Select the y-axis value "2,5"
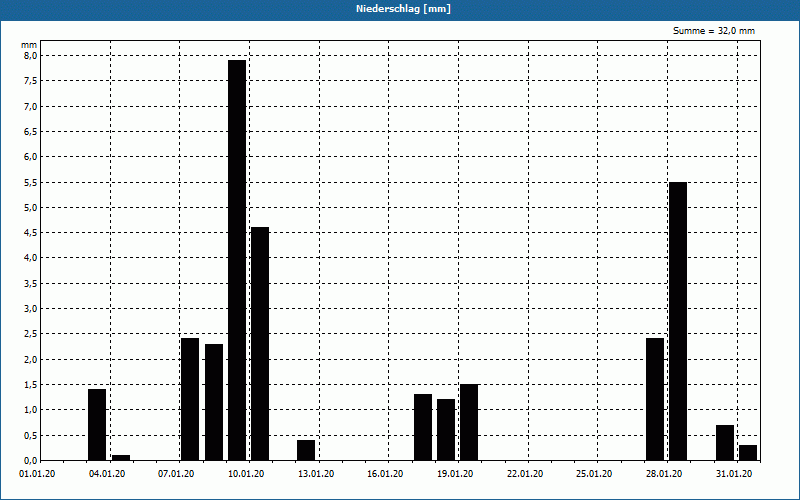Screen dimensions: 800x500 31,334
